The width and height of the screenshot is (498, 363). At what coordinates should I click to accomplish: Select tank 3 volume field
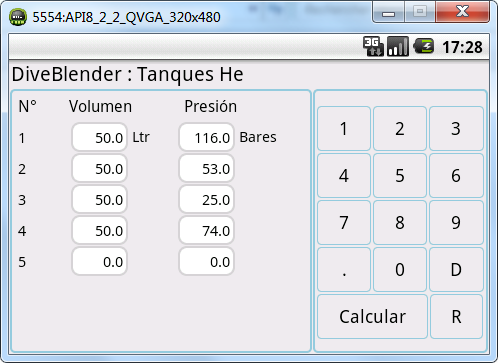(x=99, y=199)
